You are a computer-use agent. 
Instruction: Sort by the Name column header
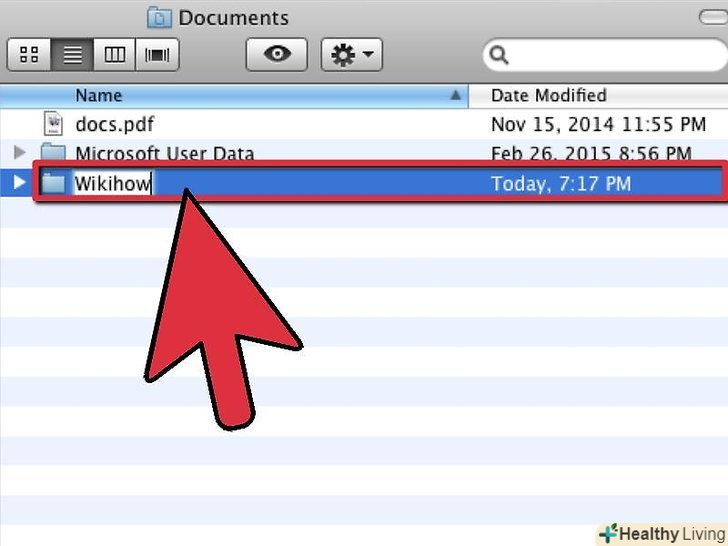tap(234, 96)
